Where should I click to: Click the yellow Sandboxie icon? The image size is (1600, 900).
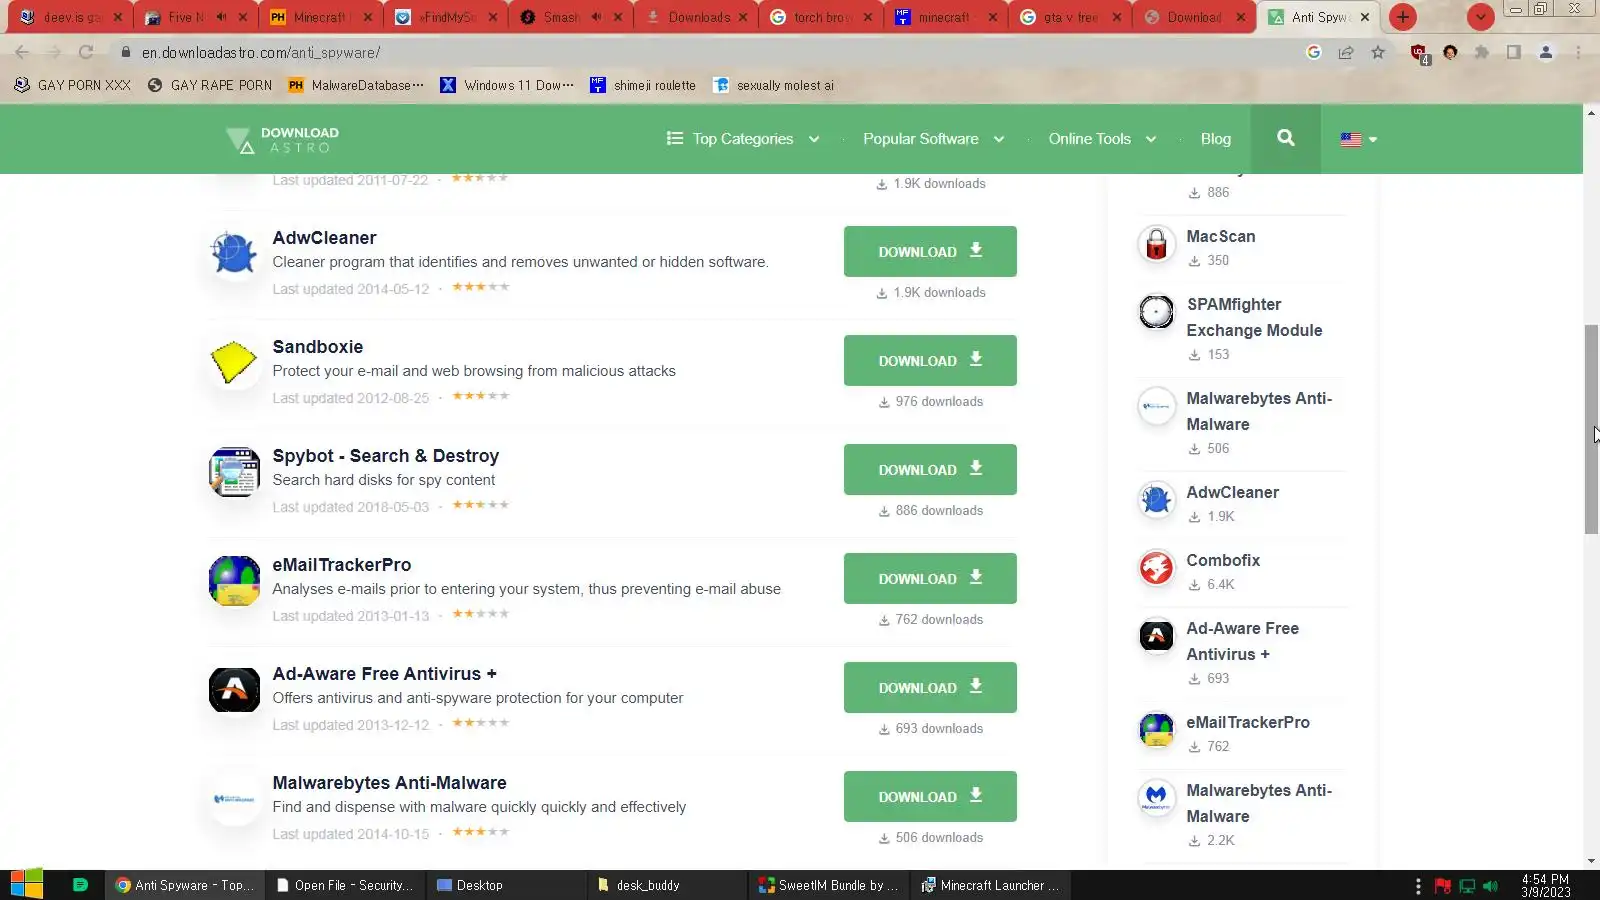(x=234, y=362)
